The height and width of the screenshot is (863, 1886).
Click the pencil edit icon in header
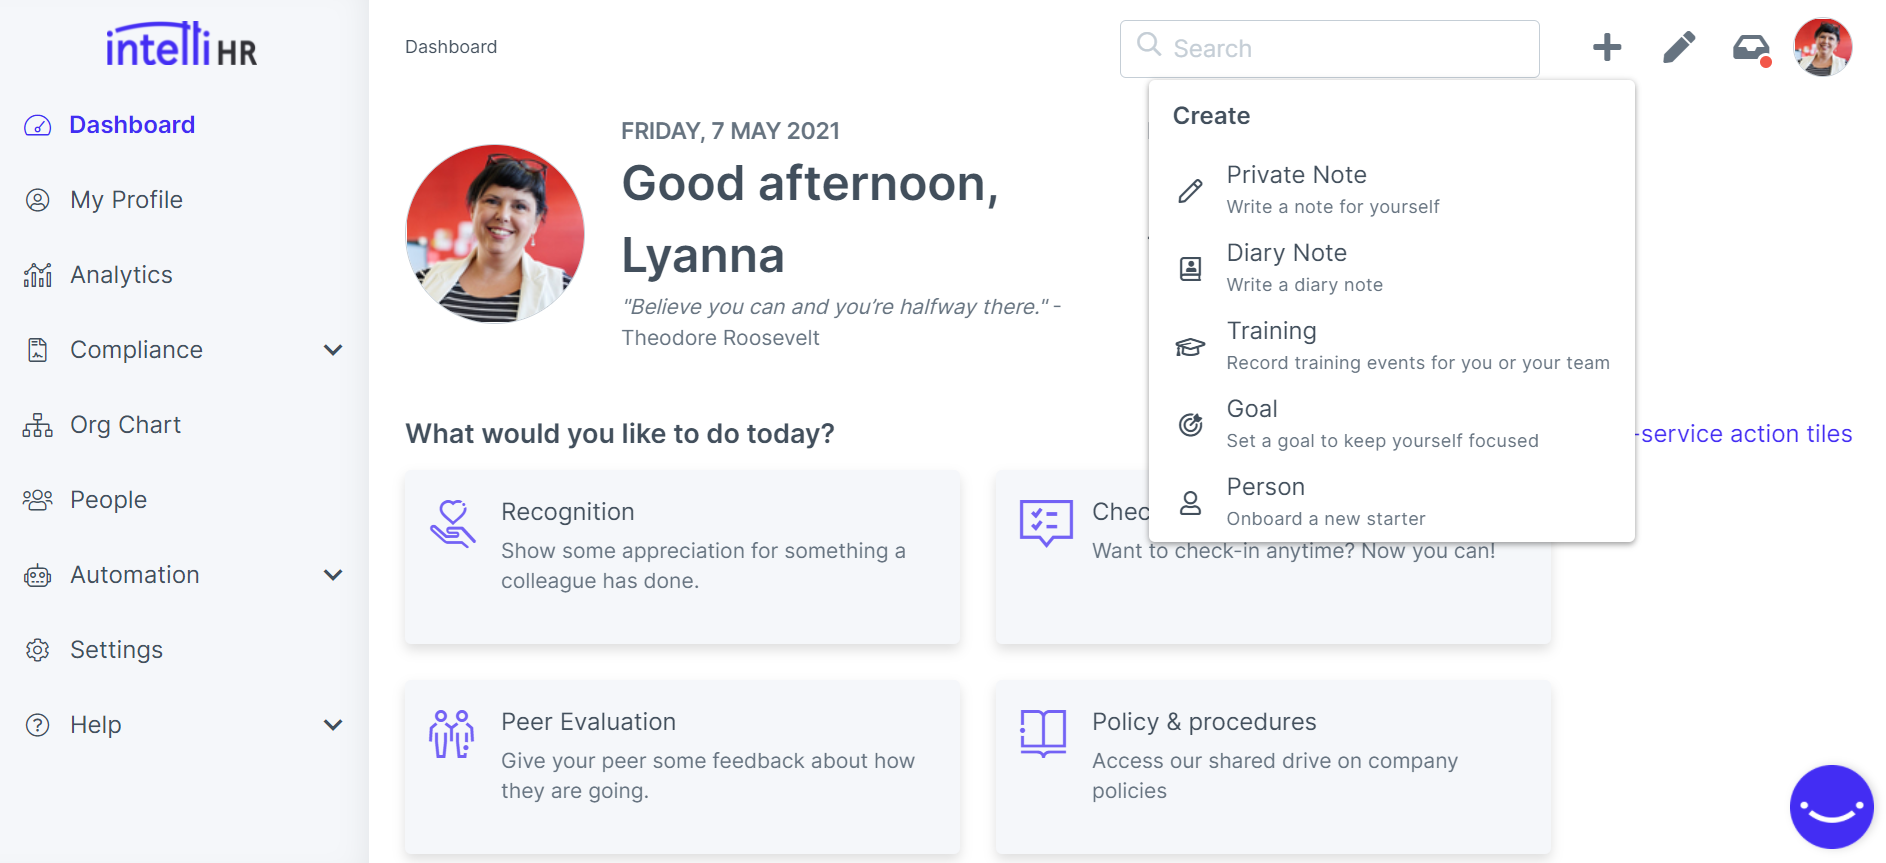(1679, 47)
